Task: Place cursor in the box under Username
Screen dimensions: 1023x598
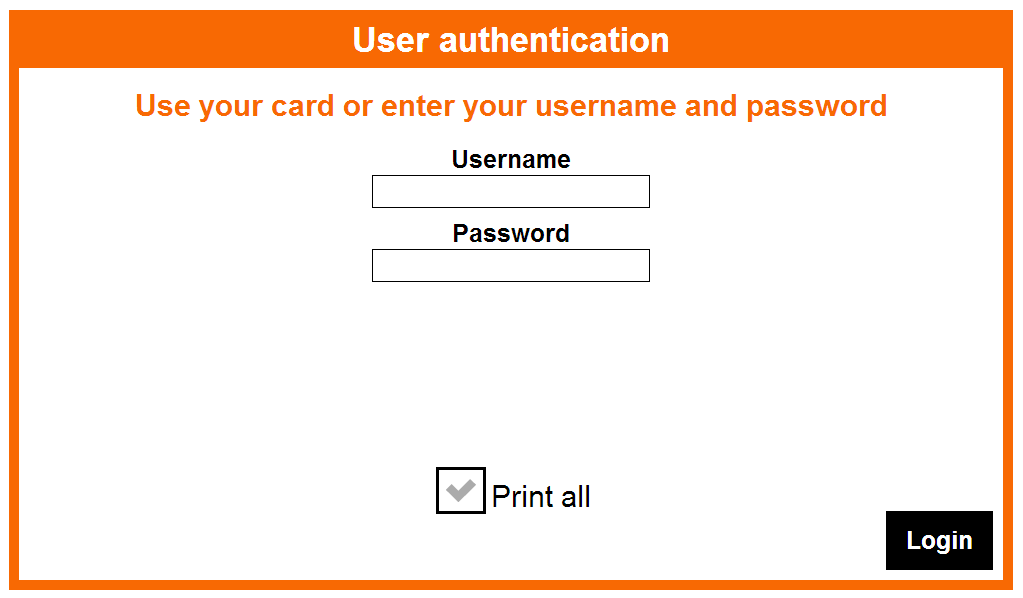Action: (x=511, y=191)
